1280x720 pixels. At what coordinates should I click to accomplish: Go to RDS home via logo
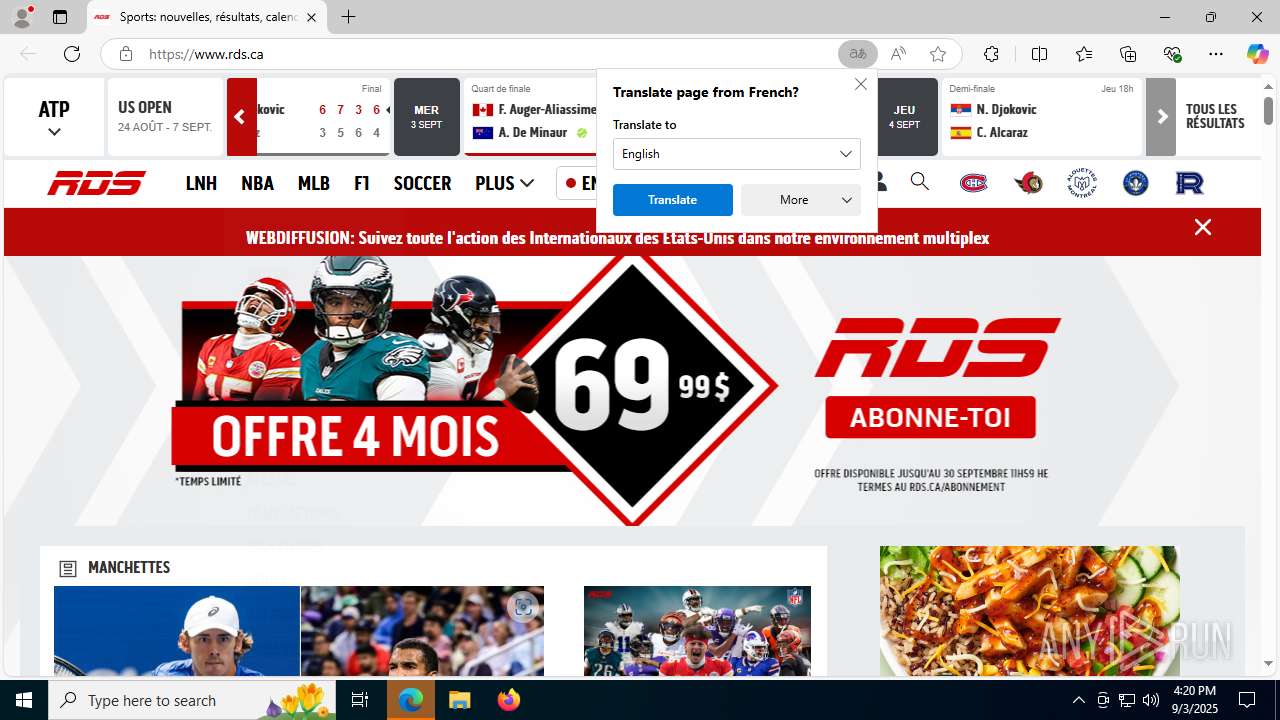(x=97, y=183)
